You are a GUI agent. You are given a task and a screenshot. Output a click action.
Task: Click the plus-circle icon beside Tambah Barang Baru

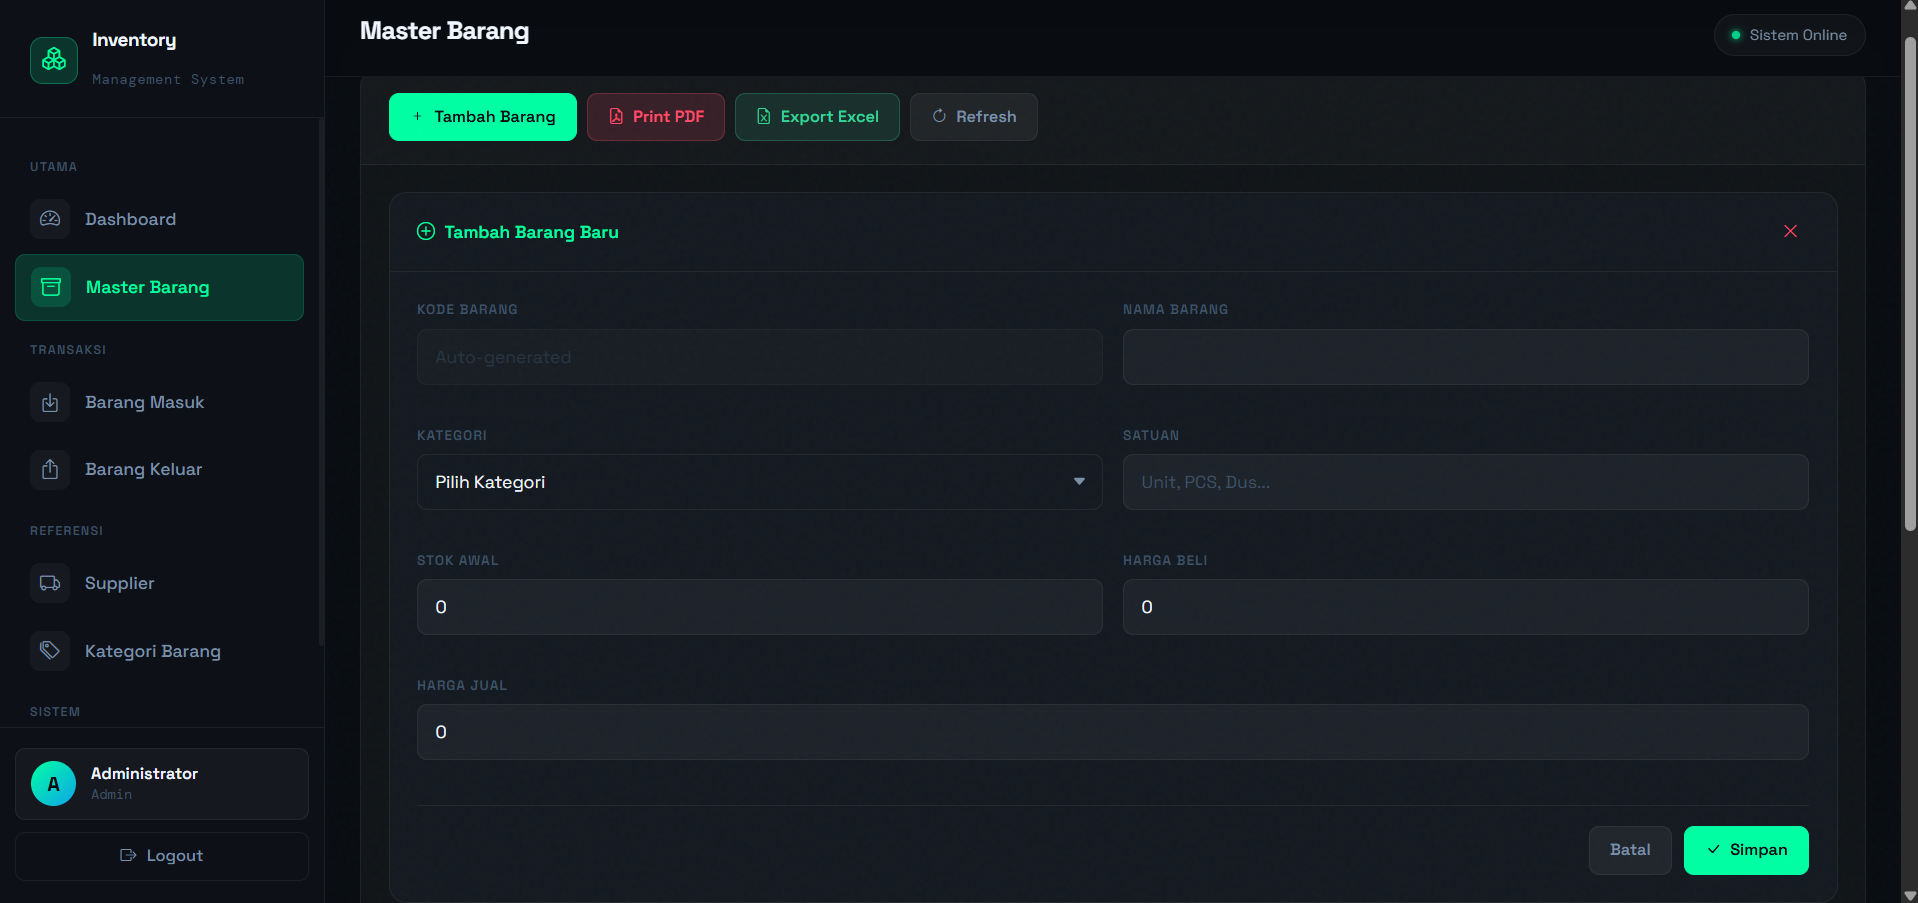[426, 231]
